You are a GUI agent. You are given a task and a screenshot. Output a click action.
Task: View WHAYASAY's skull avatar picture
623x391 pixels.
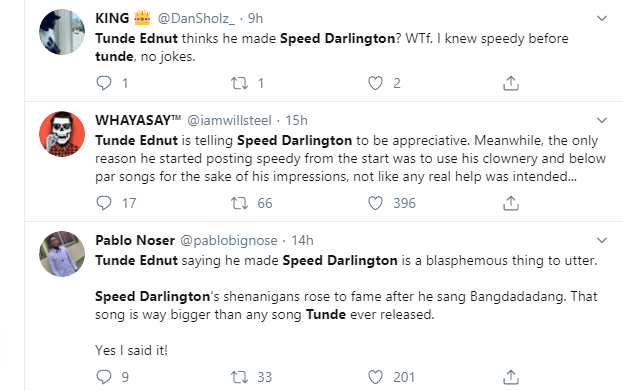point(62,134)
